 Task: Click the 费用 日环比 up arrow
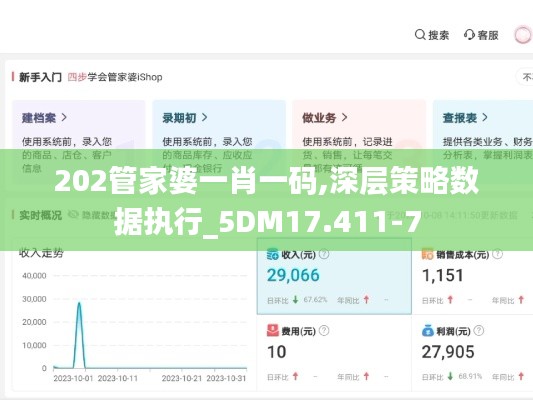coord(295,376)
